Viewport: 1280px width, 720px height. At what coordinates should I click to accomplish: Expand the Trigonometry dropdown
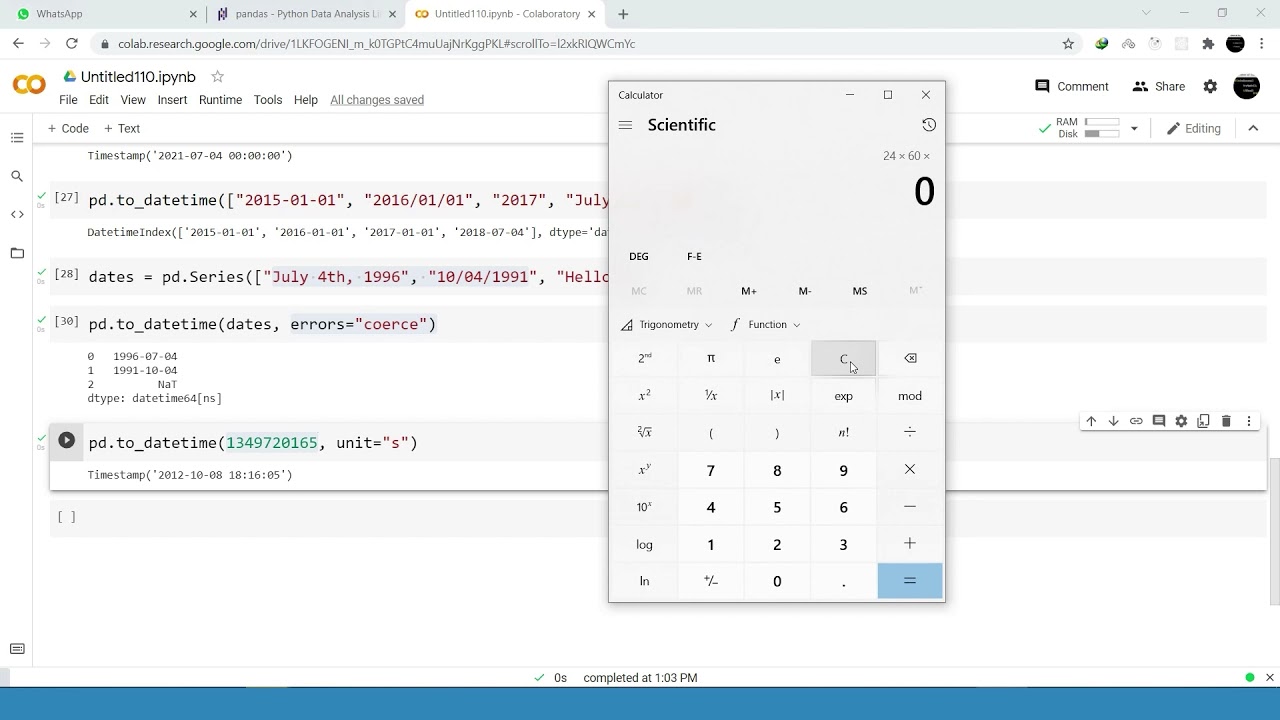click(667, 325)
